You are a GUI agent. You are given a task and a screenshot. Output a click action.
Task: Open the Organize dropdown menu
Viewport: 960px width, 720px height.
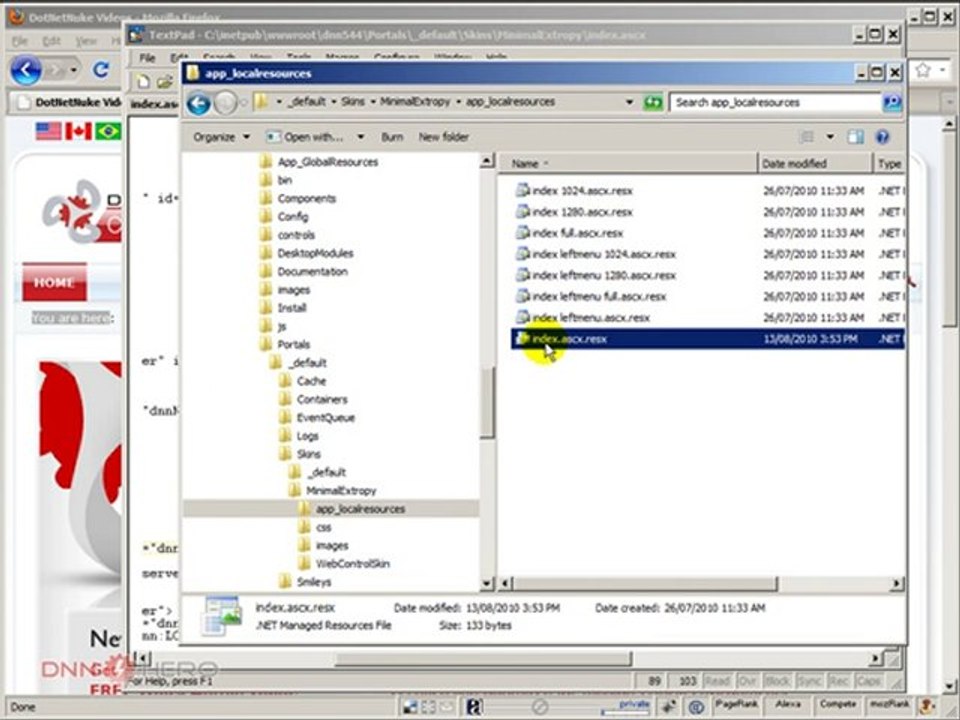221,137
